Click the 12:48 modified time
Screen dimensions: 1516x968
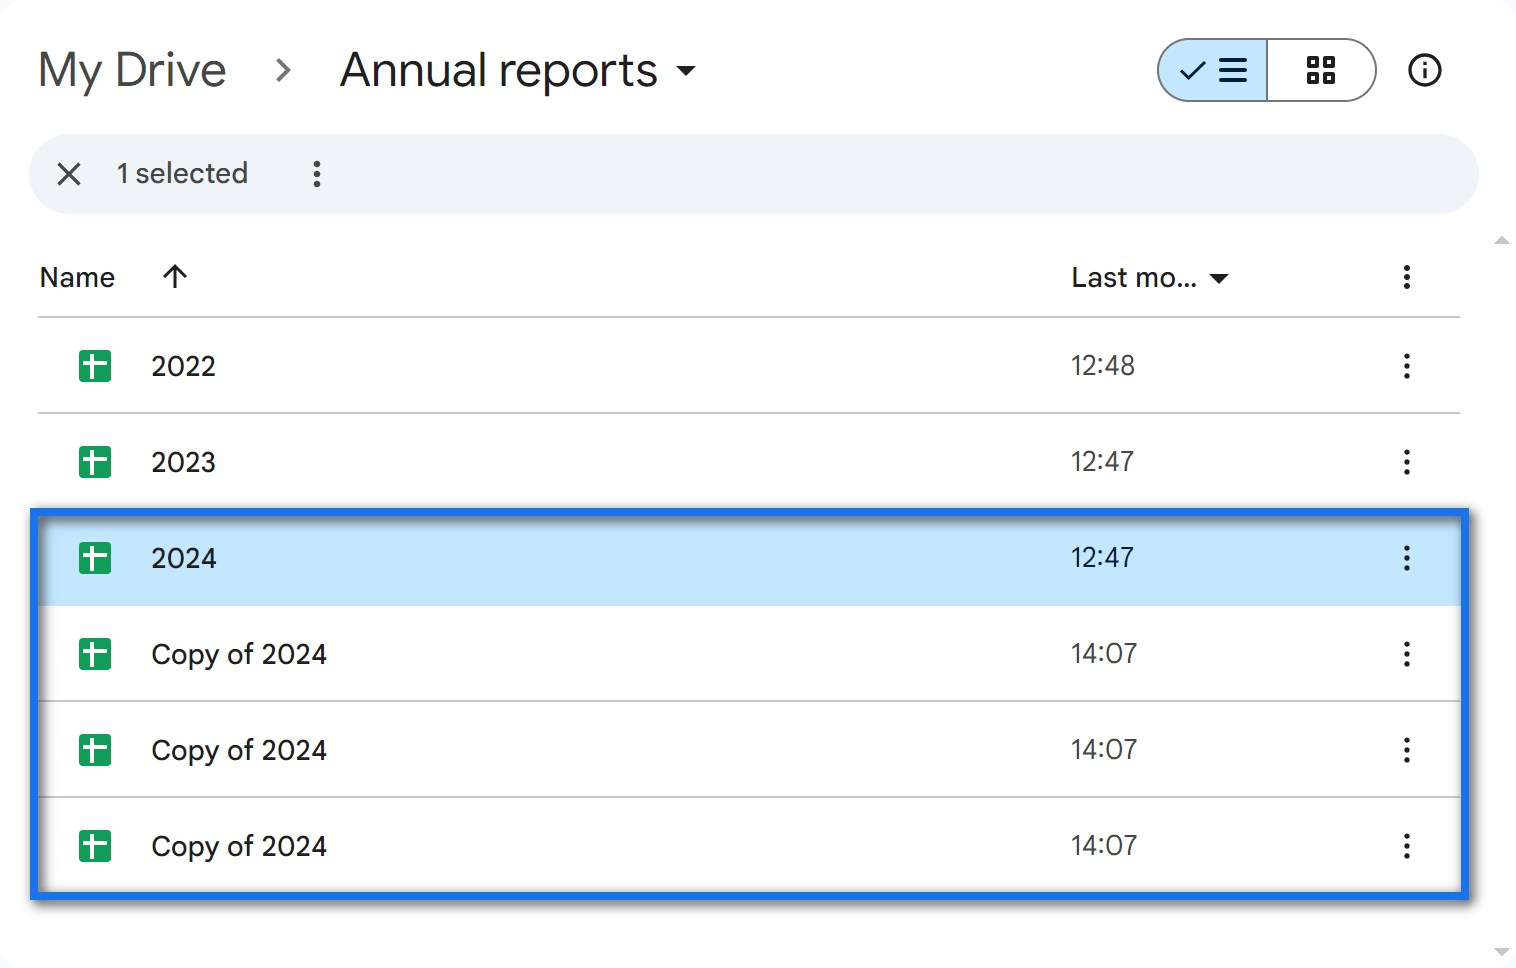tap(1103, 366)
